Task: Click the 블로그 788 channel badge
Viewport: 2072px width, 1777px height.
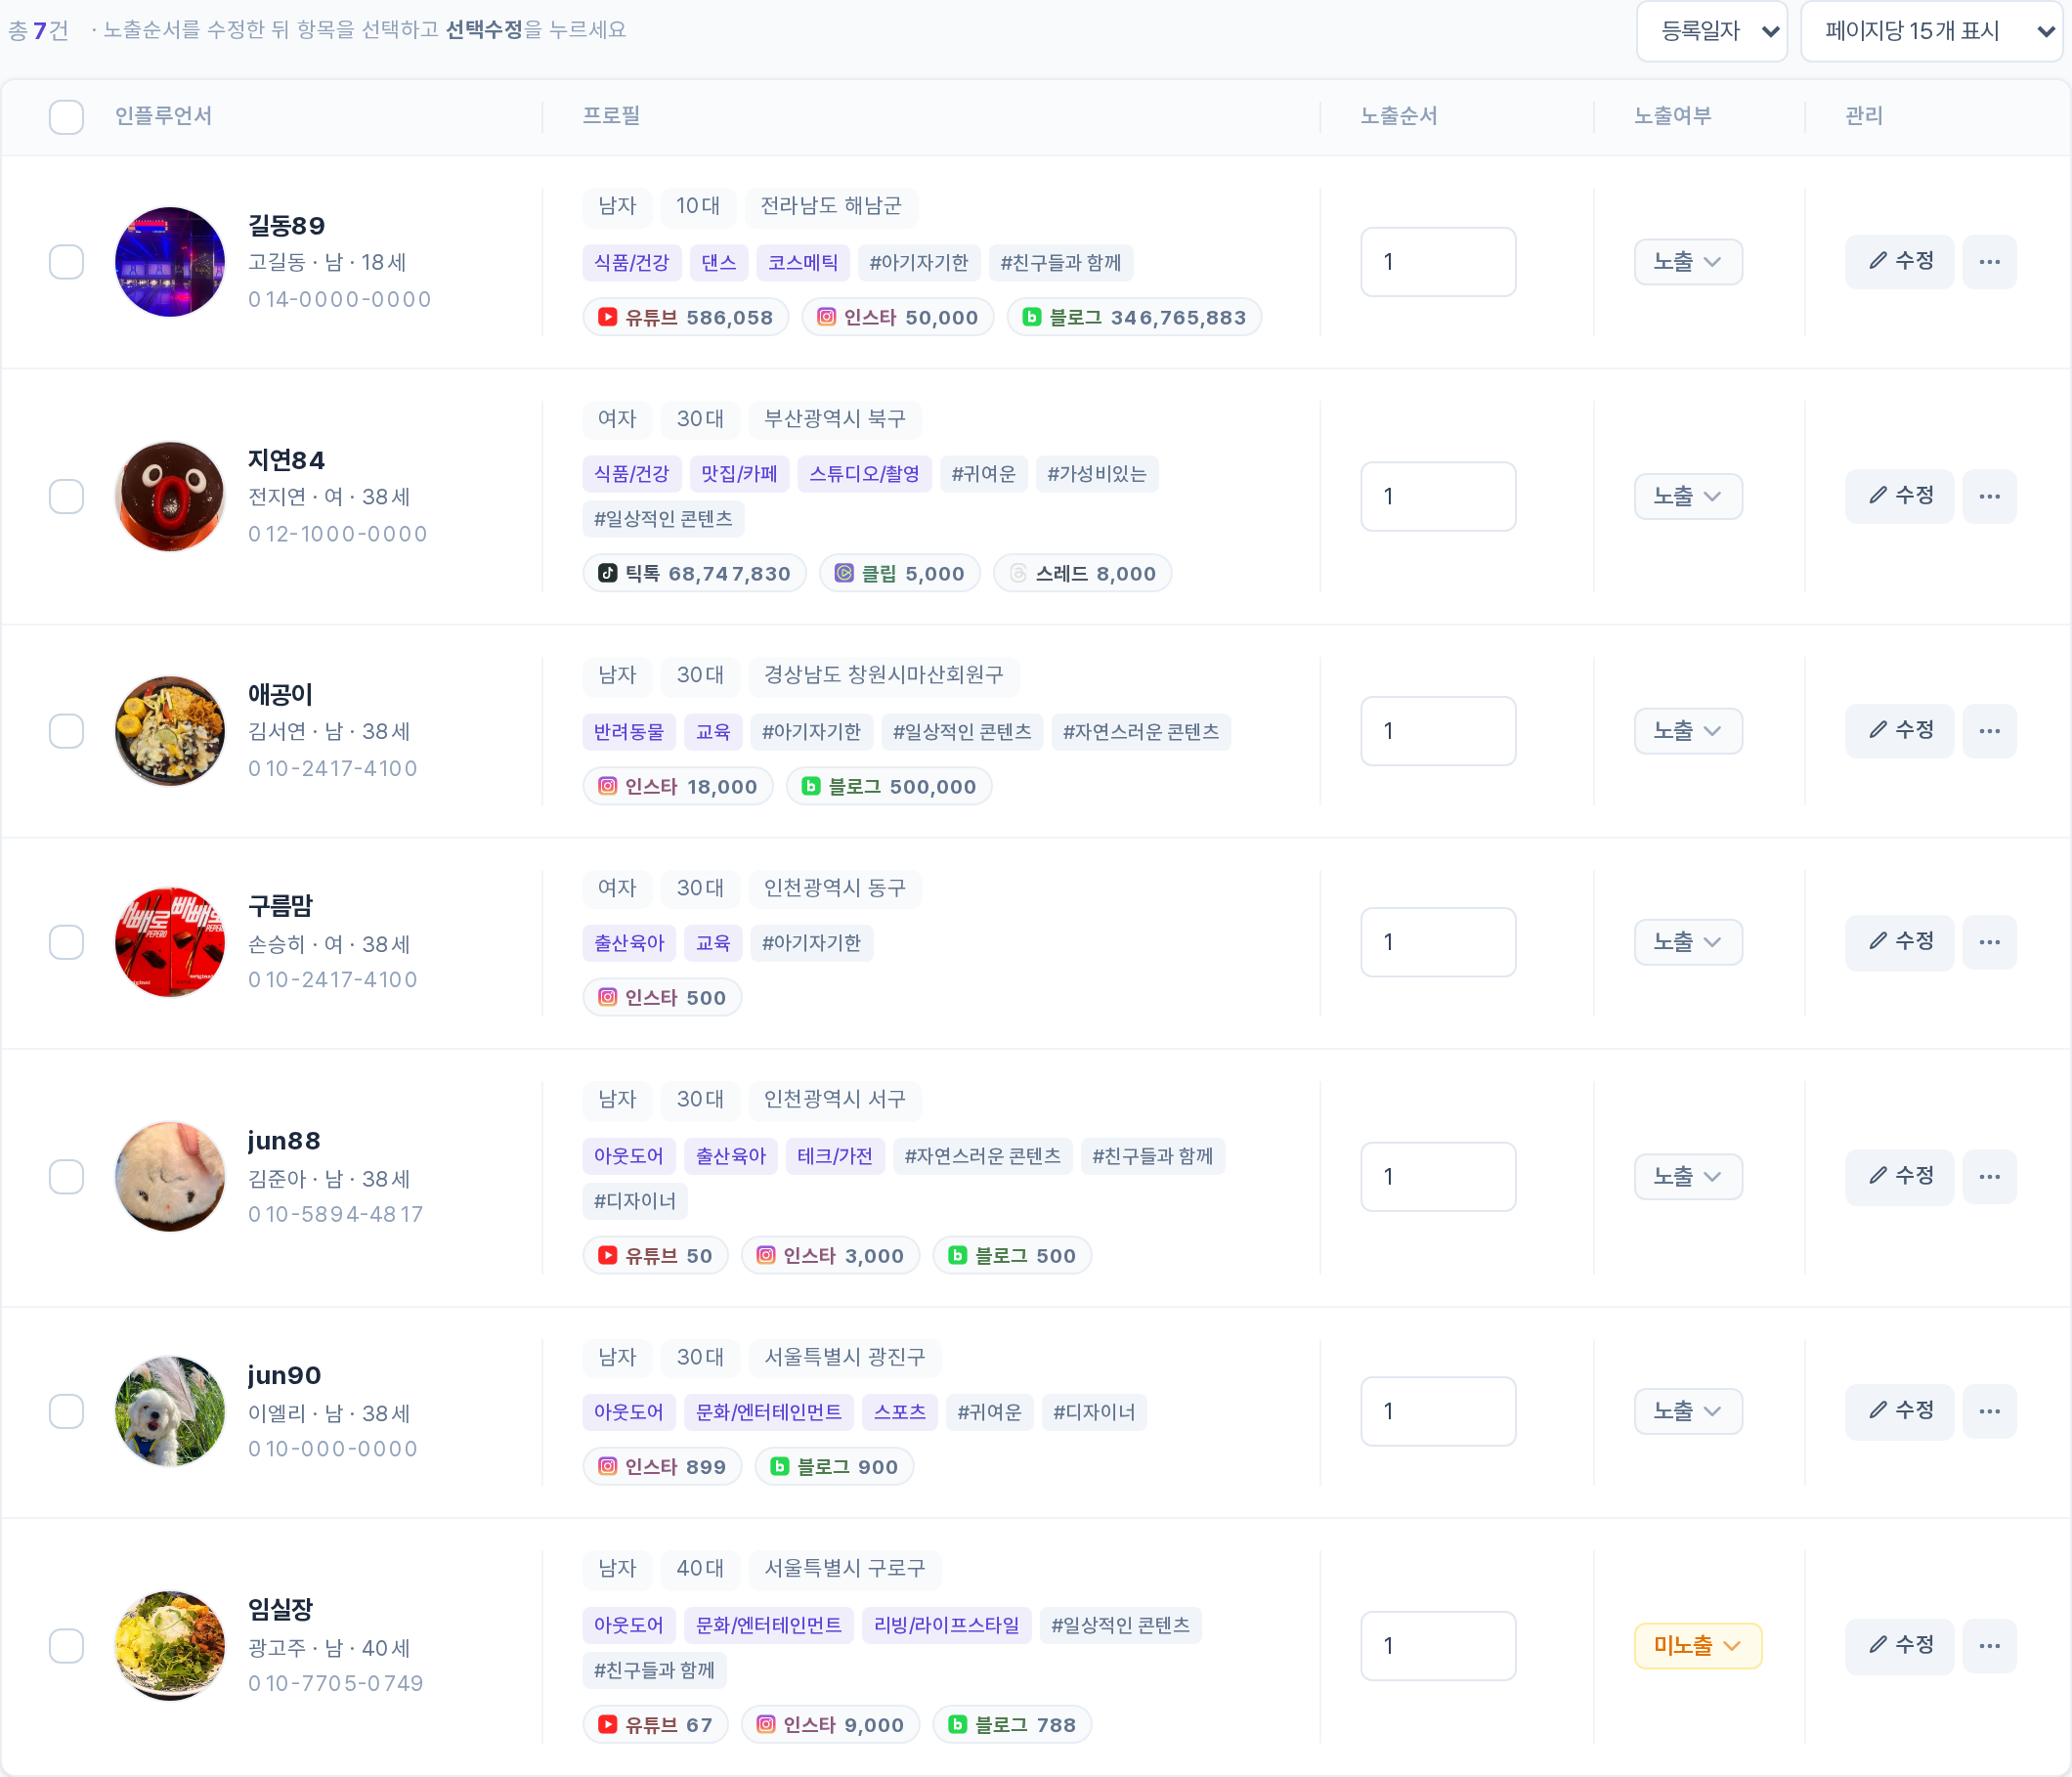Action: [1011, 1726]
